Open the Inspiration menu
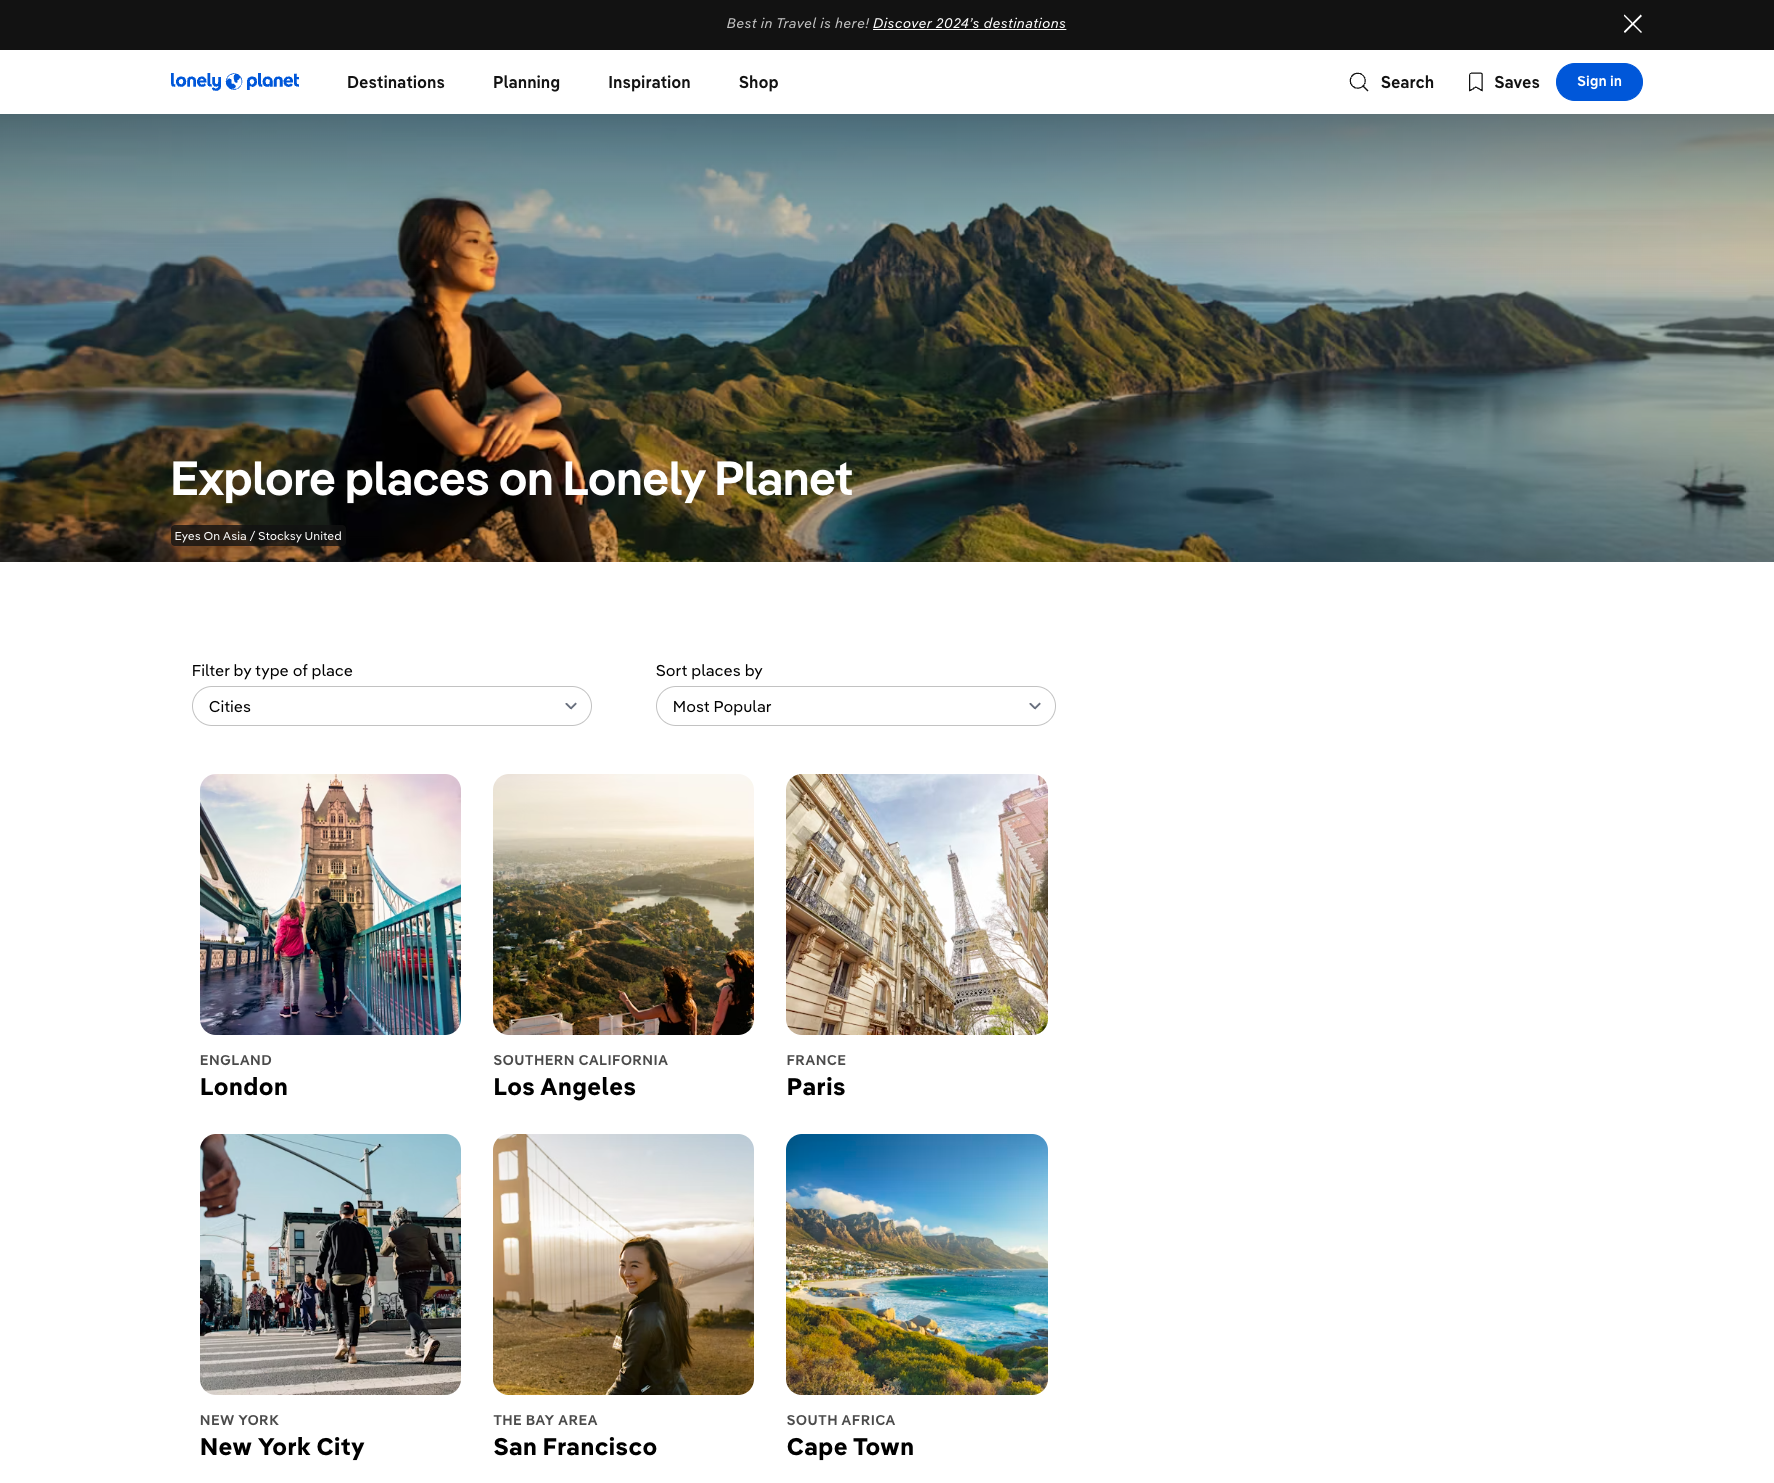The width and height of the screenshot is (1774, 1483). pos(649,82)
